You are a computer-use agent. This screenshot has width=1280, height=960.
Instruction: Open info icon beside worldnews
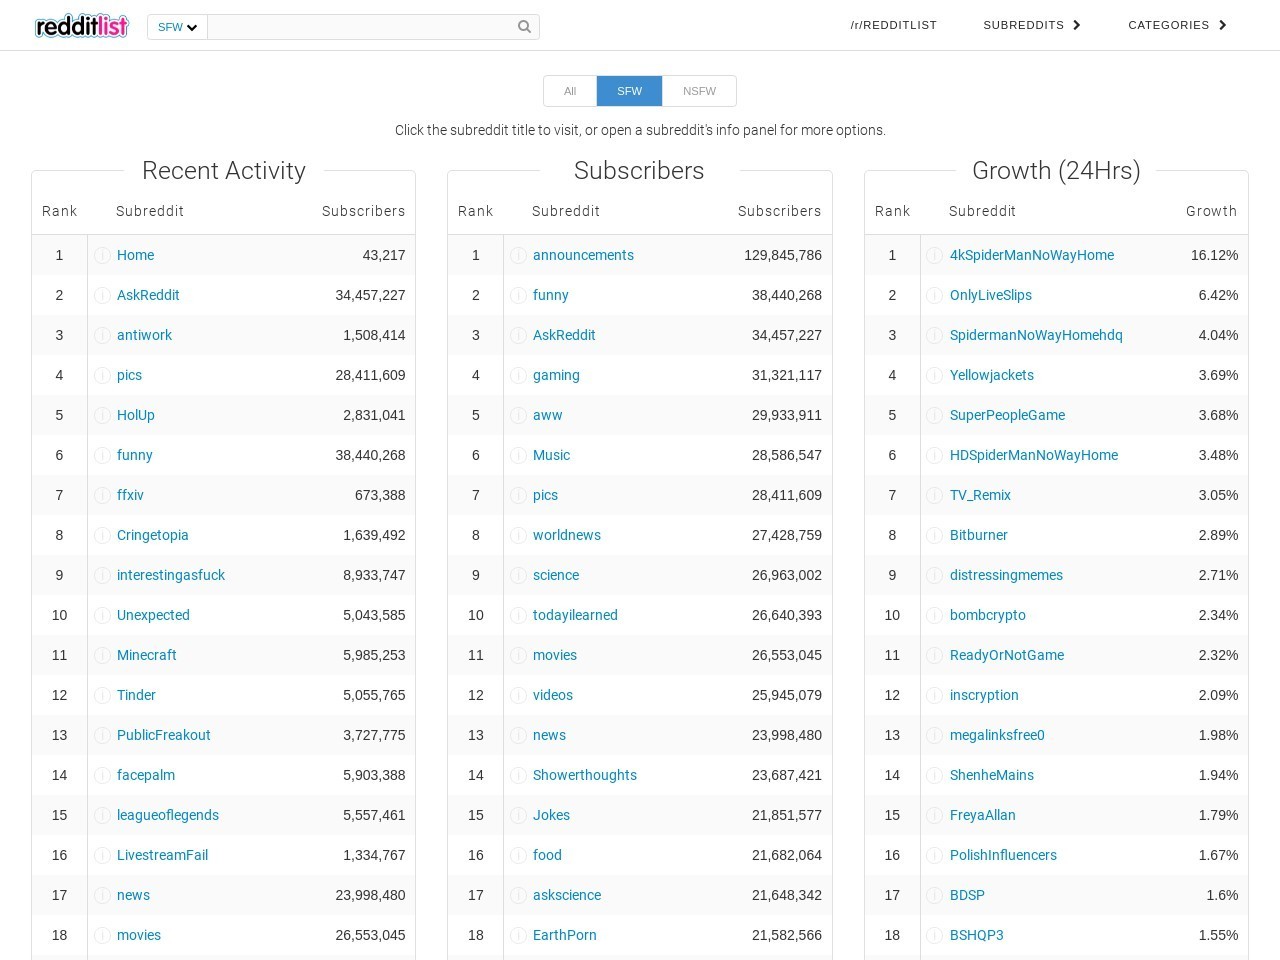coord(518,535)
